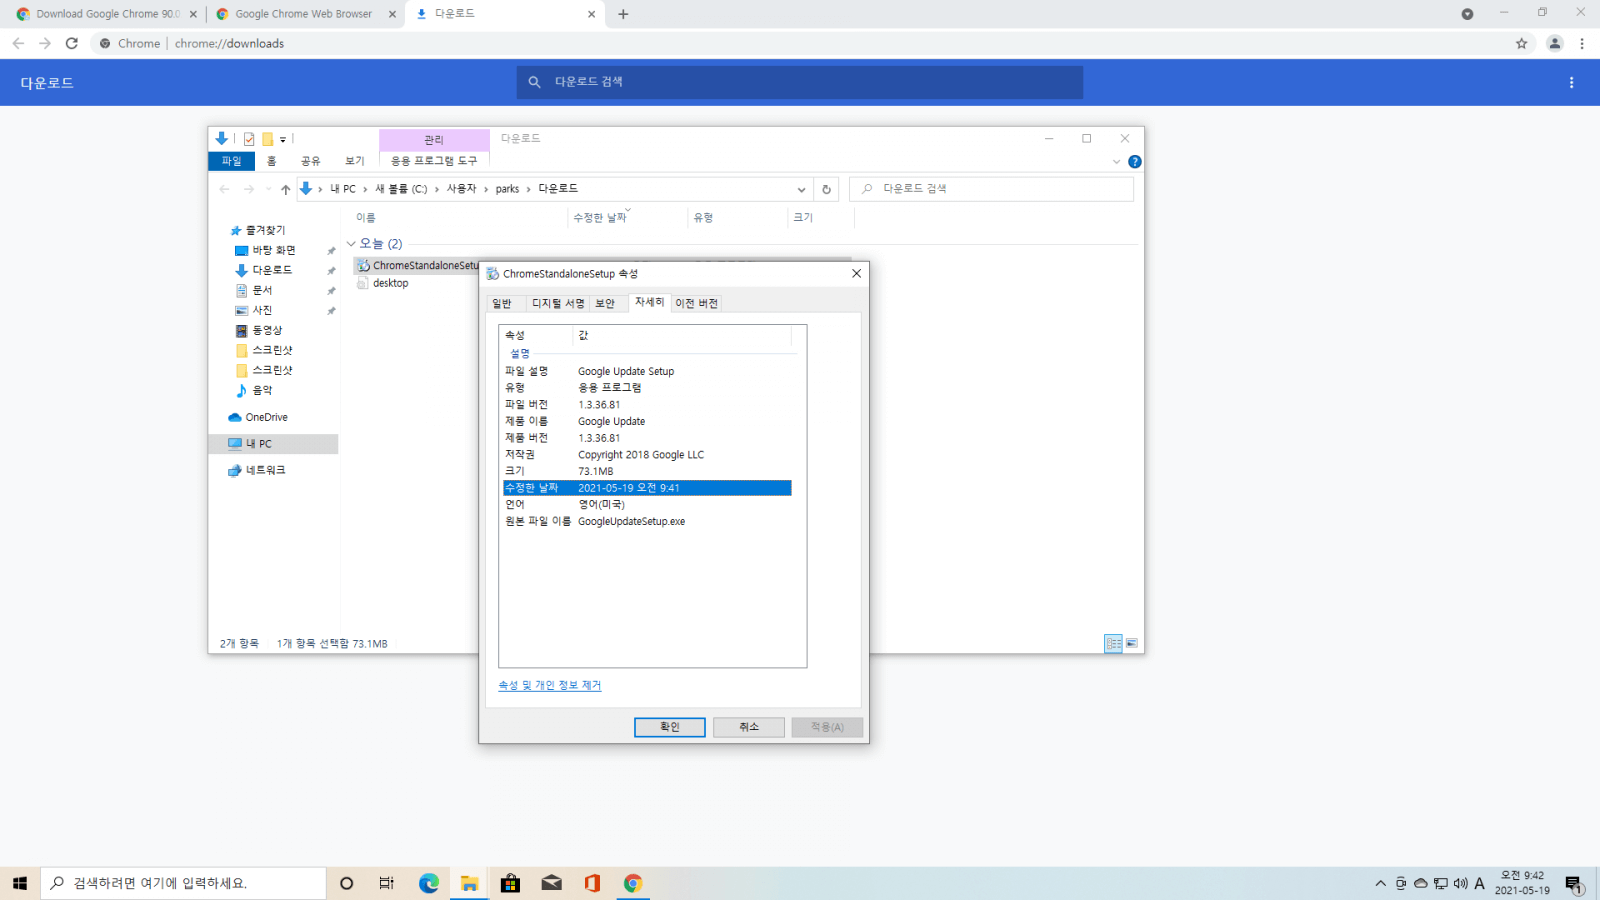The width and height of the screenshot is (1600, 900).
Task: Select the desktop file in the list
Action: pyautogui.click(x=390, y=283)
